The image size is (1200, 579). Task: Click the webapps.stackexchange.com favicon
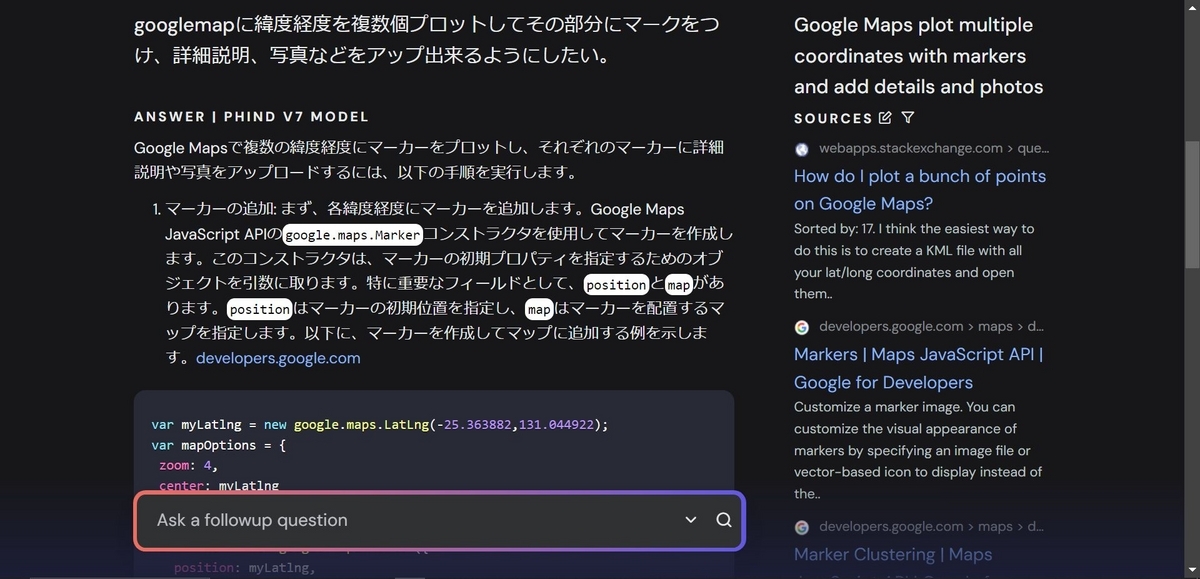pyautogui.click(x=802, y=149)
